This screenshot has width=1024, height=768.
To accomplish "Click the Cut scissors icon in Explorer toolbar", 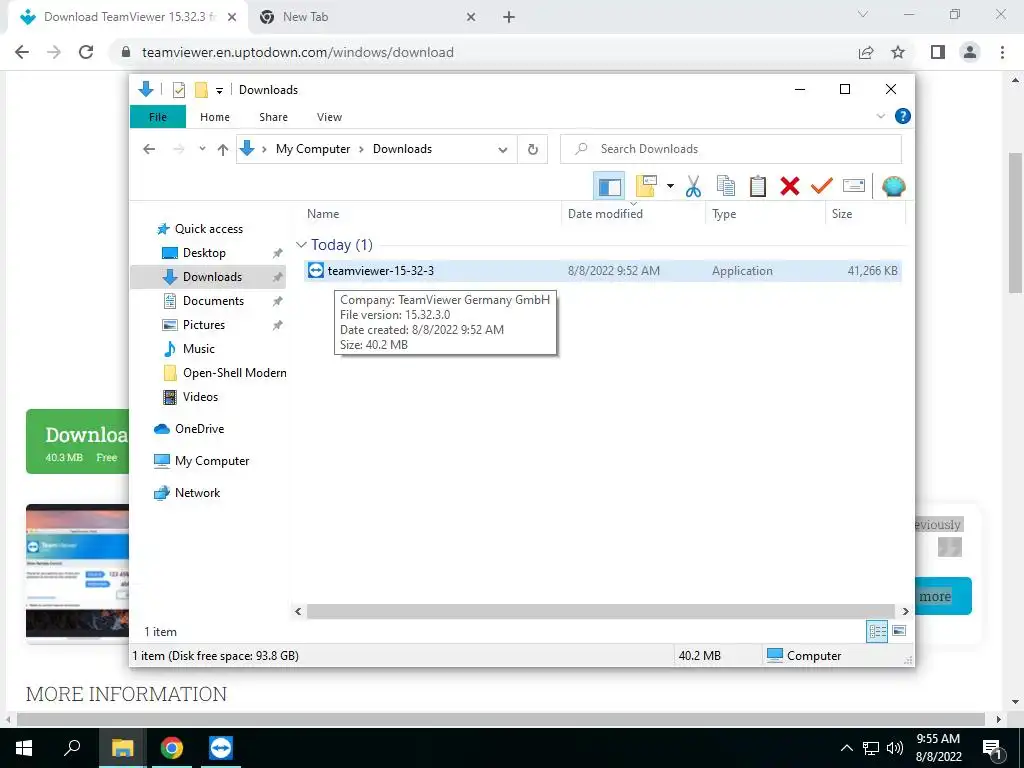I will [693, 187].
